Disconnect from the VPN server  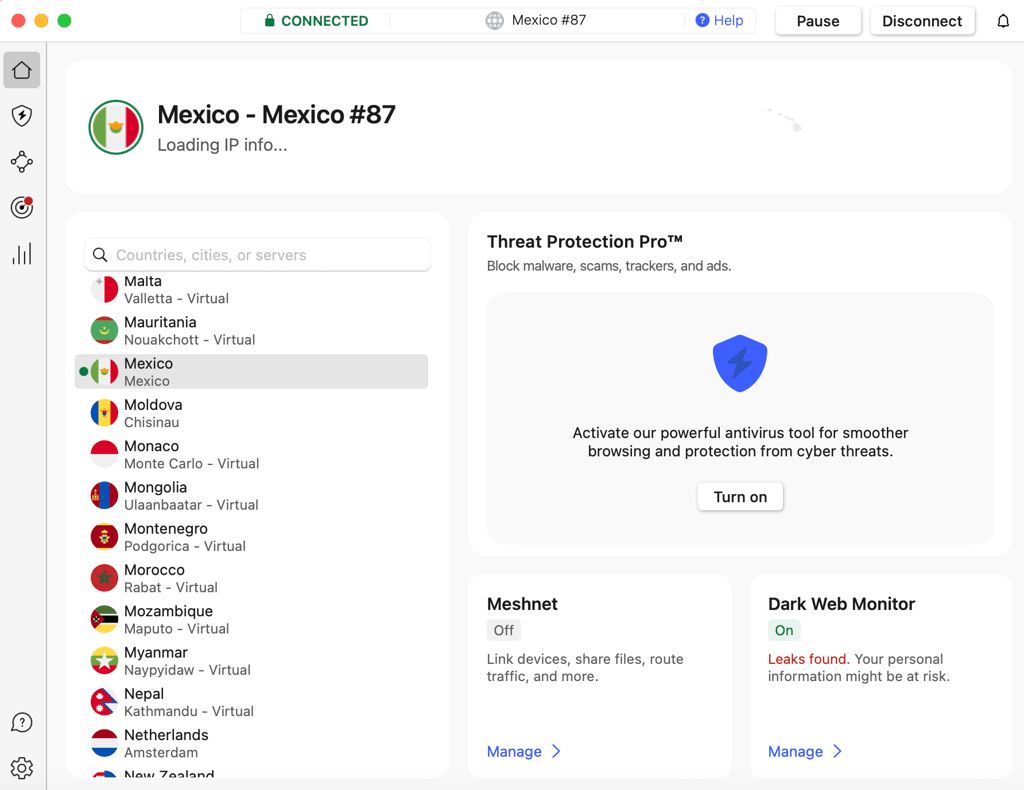pos(922,21)
